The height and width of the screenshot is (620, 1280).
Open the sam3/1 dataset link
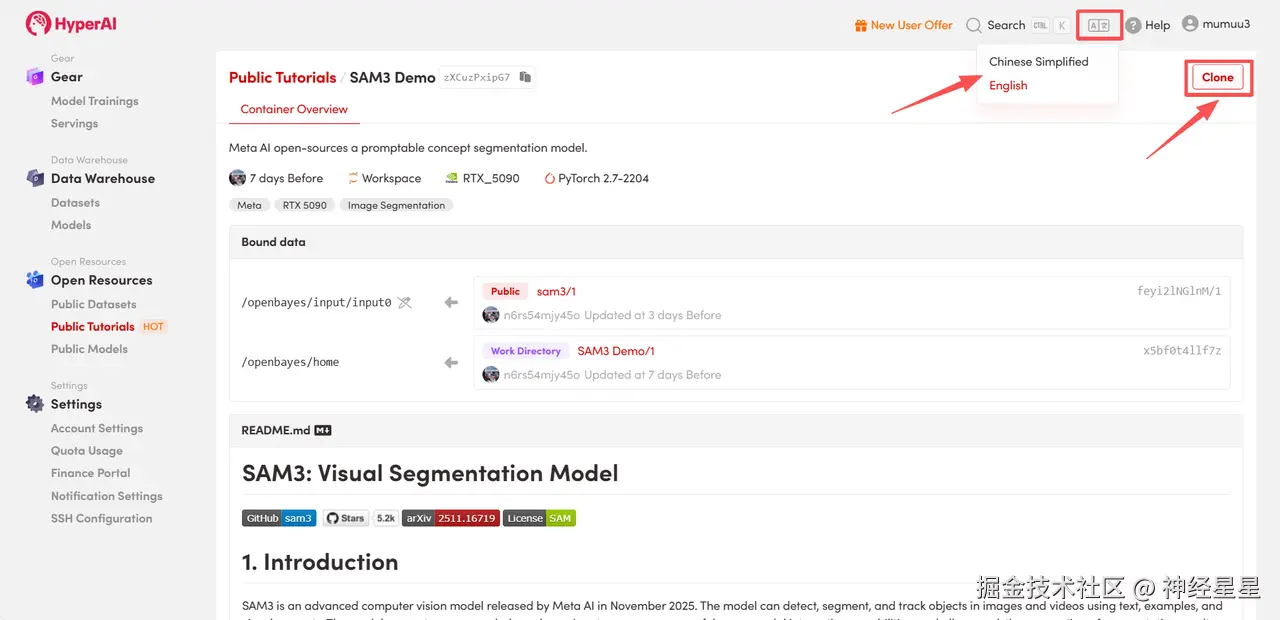556,291
